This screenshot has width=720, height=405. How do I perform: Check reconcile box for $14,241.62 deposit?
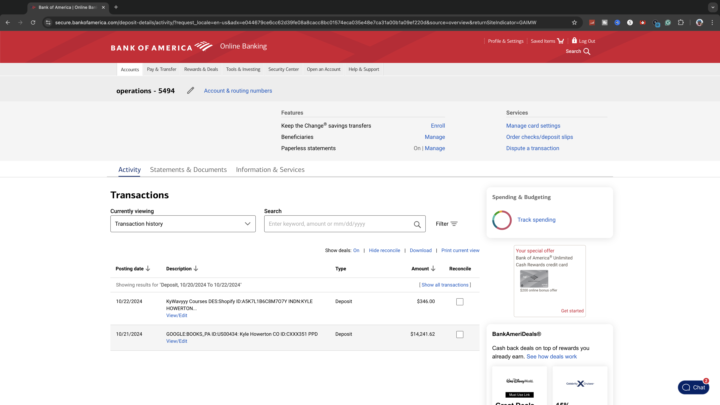coord(460,334)
